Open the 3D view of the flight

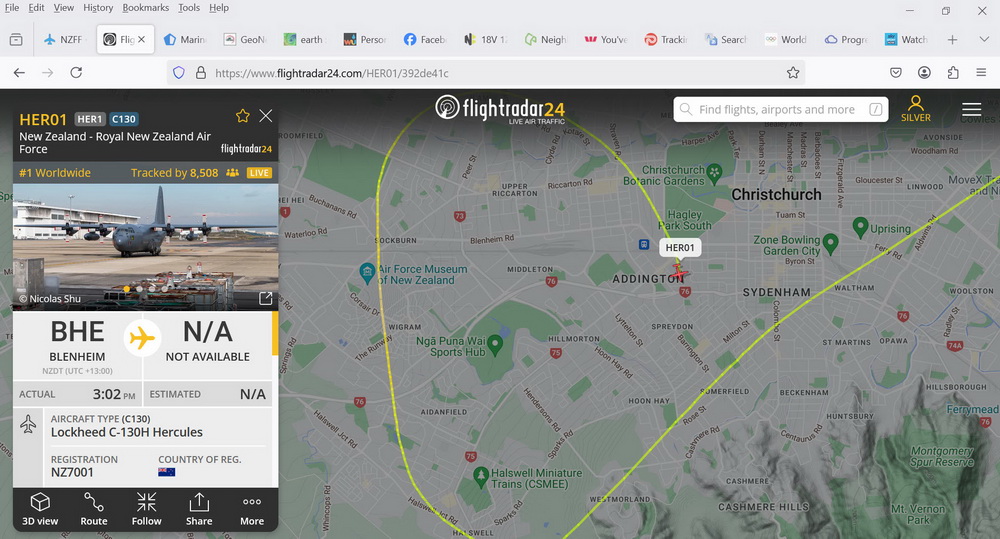point(40,509)
